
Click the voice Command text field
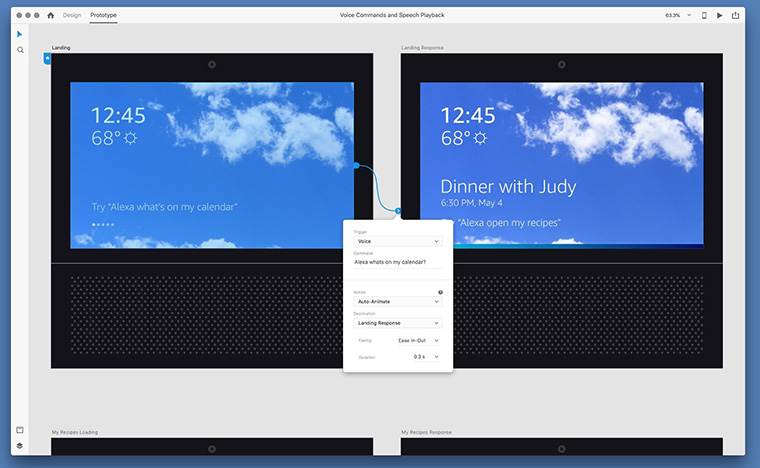click(x=398, y=262)
